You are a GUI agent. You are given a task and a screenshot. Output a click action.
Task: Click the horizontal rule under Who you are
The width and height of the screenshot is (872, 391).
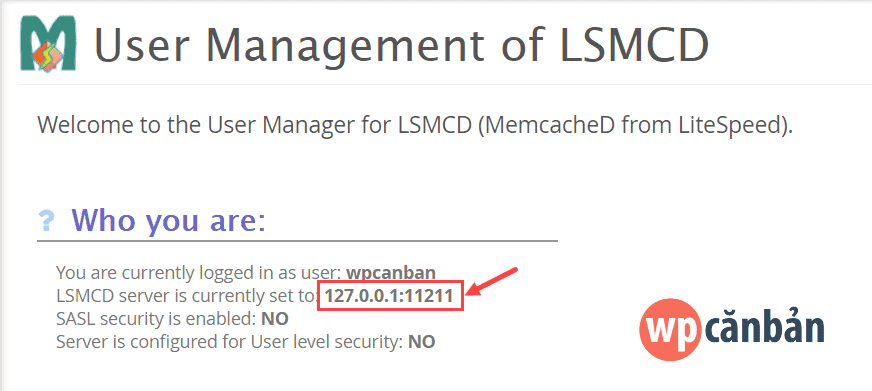click(298, 241)
